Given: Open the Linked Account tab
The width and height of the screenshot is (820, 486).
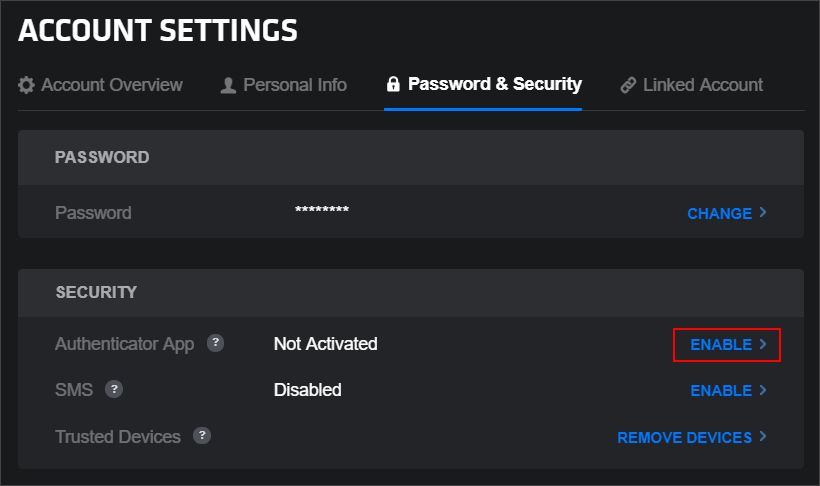Looking at the screenshot, I should (x=702, y=85).
